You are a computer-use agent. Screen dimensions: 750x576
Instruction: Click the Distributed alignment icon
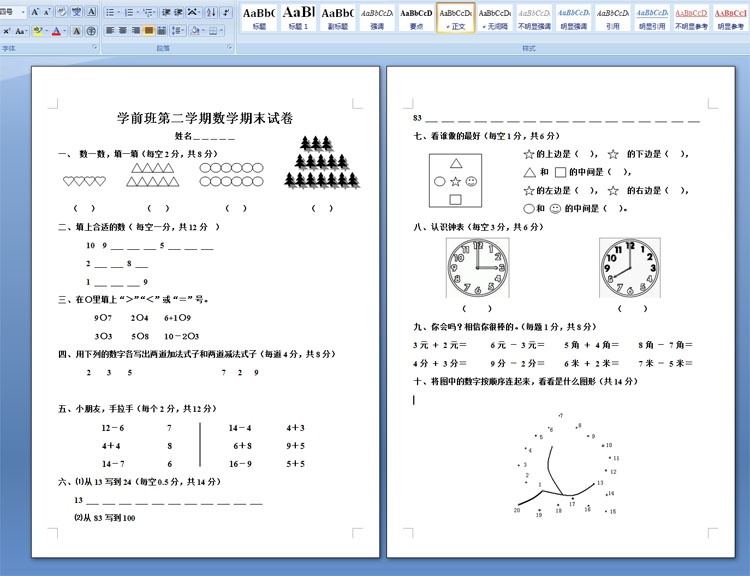[x=162, y=31]
